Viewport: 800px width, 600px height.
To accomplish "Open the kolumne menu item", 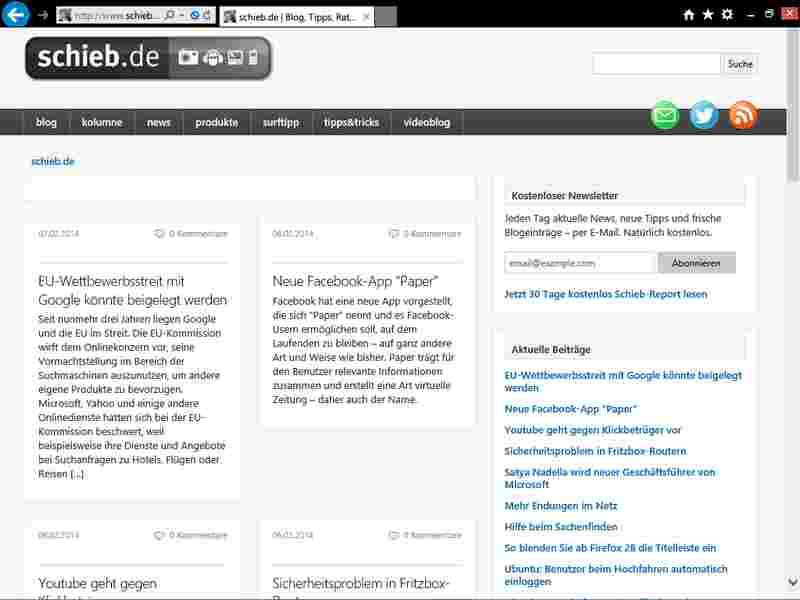I will tap(102, 122).
